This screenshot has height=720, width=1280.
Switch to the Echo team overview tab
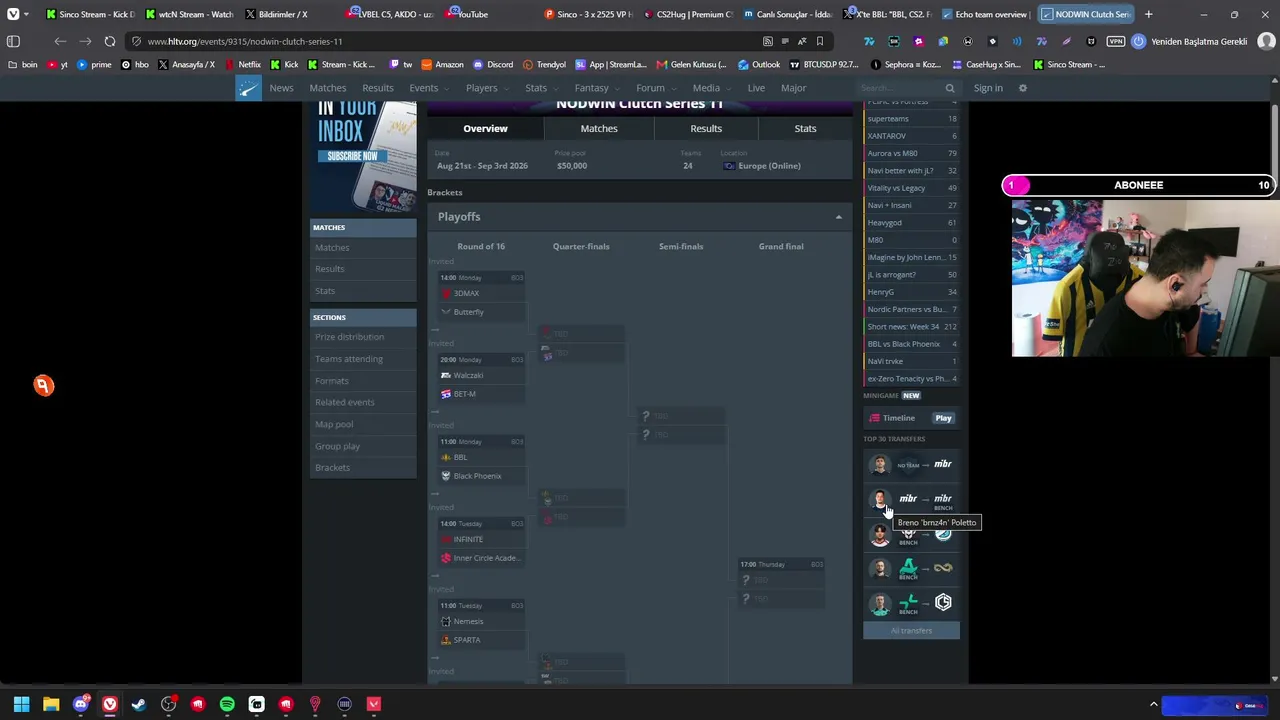click(x=985, y=14)
